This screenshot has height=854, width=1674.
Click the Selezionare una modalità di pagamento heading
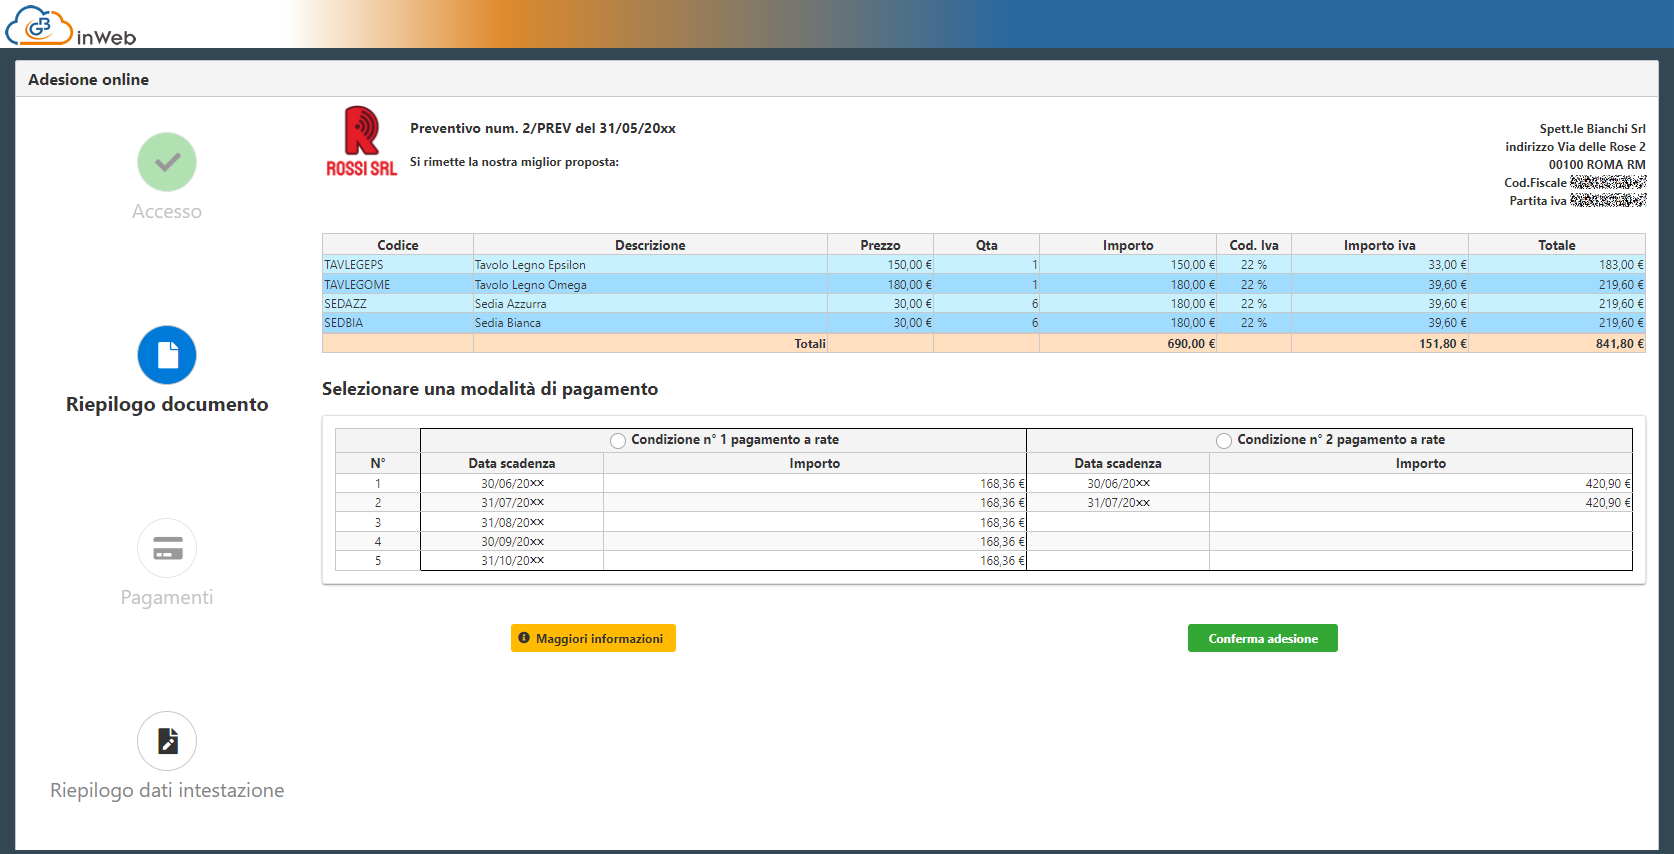[x=490, y=389]
